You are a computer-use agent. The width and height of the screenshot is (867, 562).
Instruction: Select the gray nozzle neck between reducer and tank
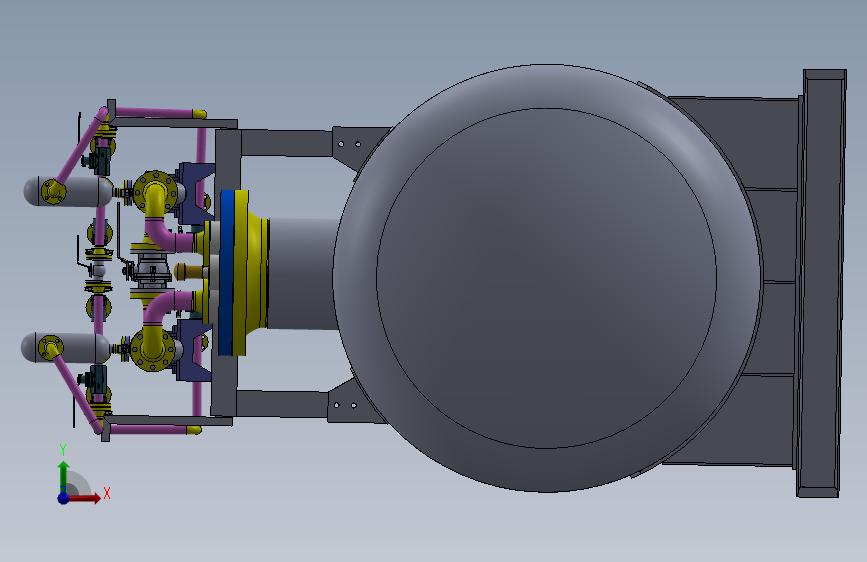[303, 274]
